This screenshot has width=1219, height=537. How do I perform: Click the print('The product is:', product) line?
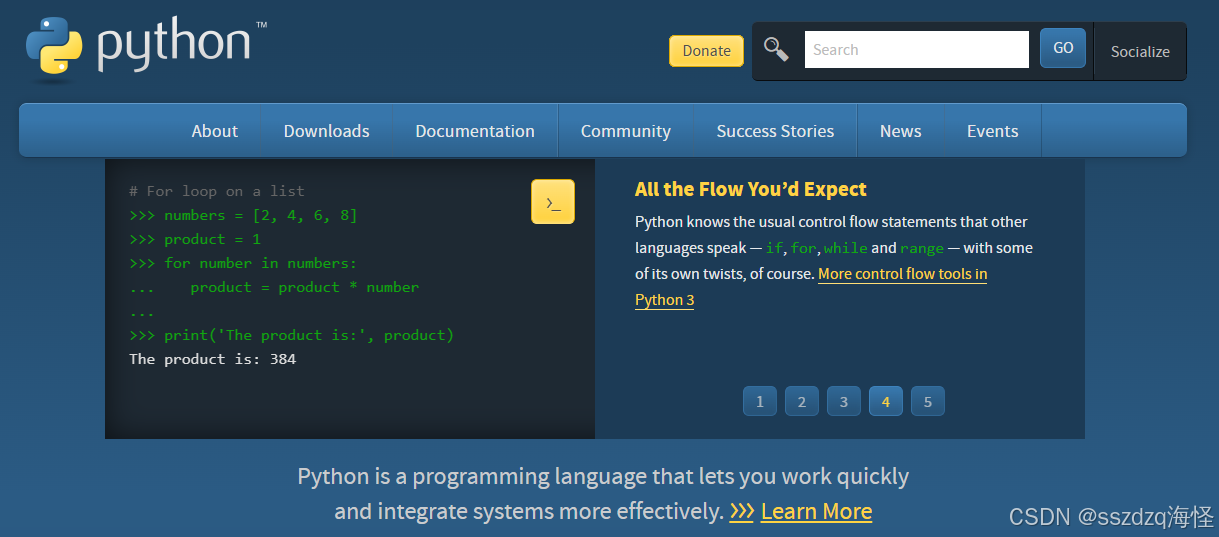(291, 335)
